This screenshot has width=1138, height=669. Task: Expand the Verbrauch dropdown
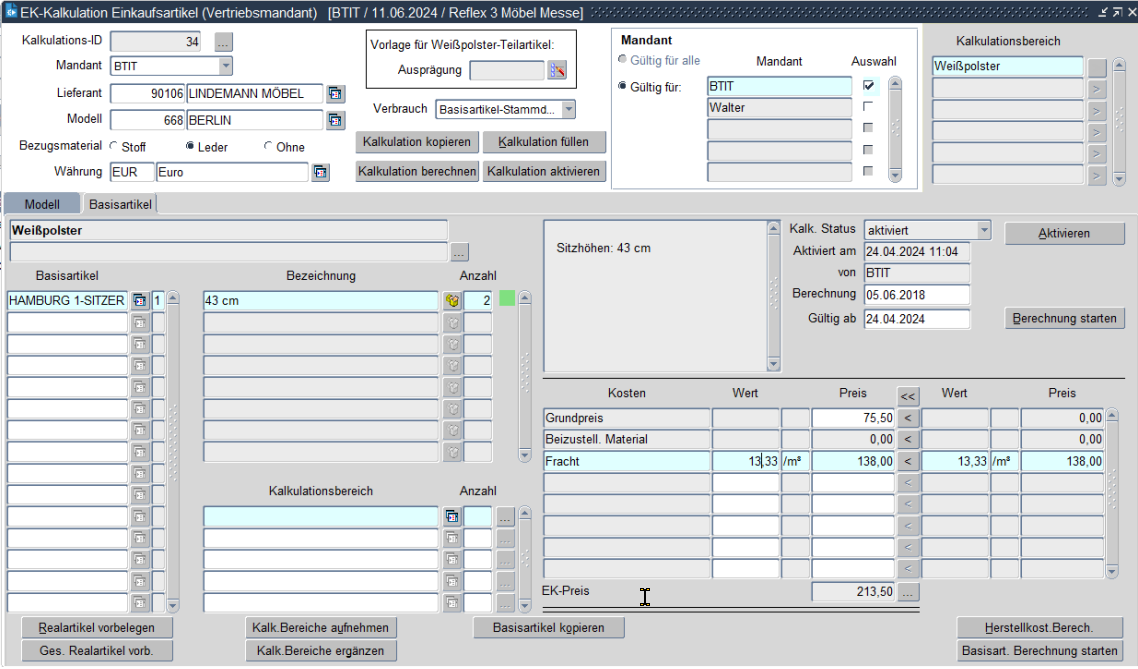click(568, 109)
